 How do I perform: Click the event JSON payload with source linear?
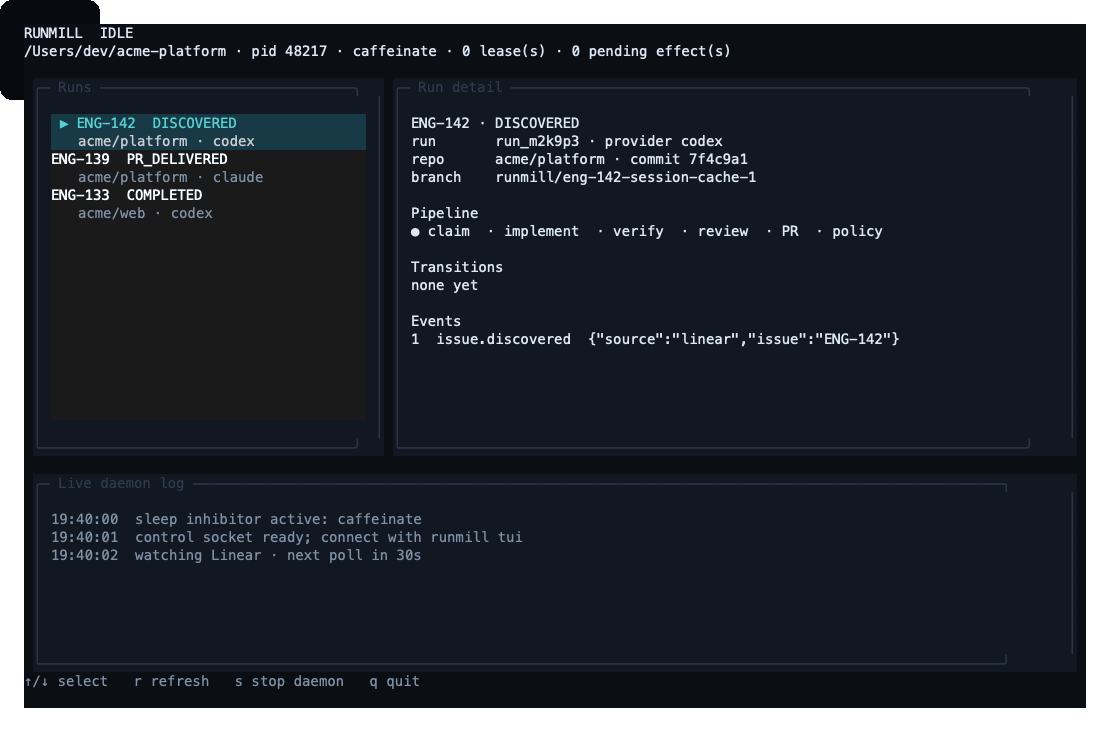pyautogui.click(x=743, y=340)
